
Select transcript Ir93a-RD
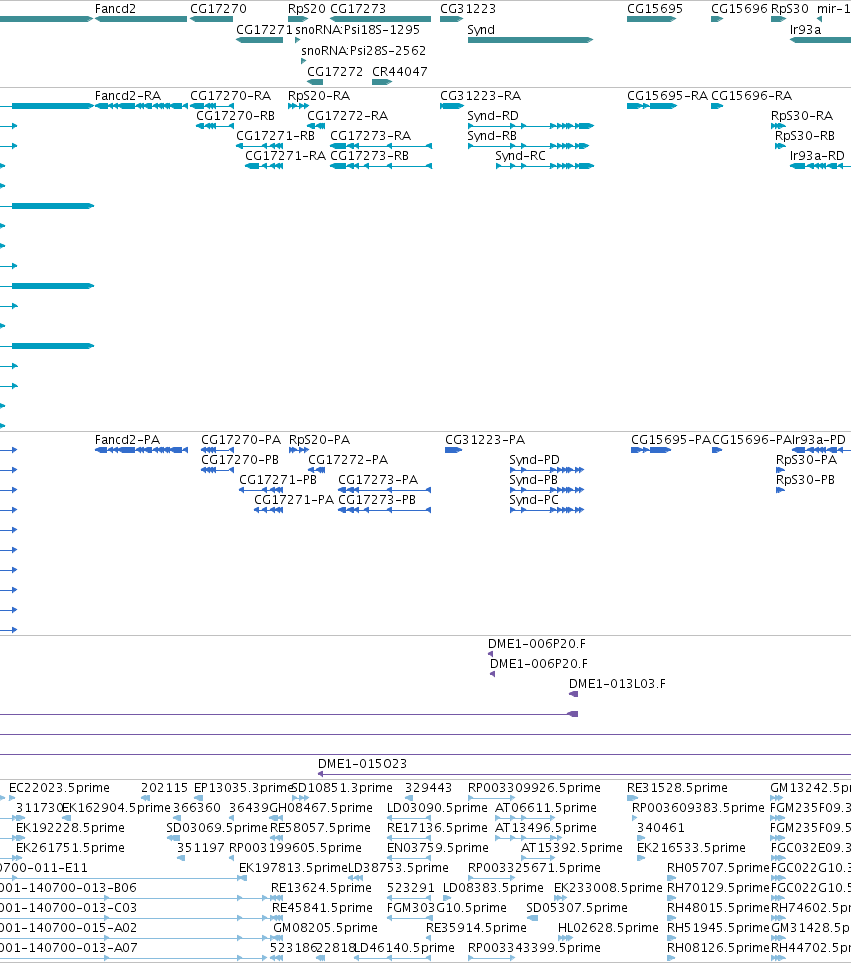point(817,156)
